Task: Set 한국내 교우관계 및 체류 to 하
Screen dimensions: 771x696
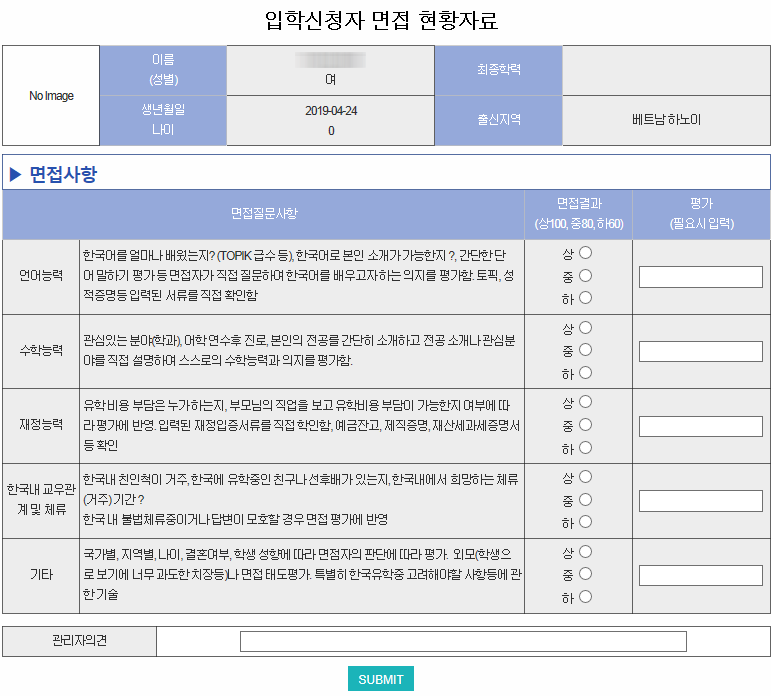Action: tap(586, 522)
